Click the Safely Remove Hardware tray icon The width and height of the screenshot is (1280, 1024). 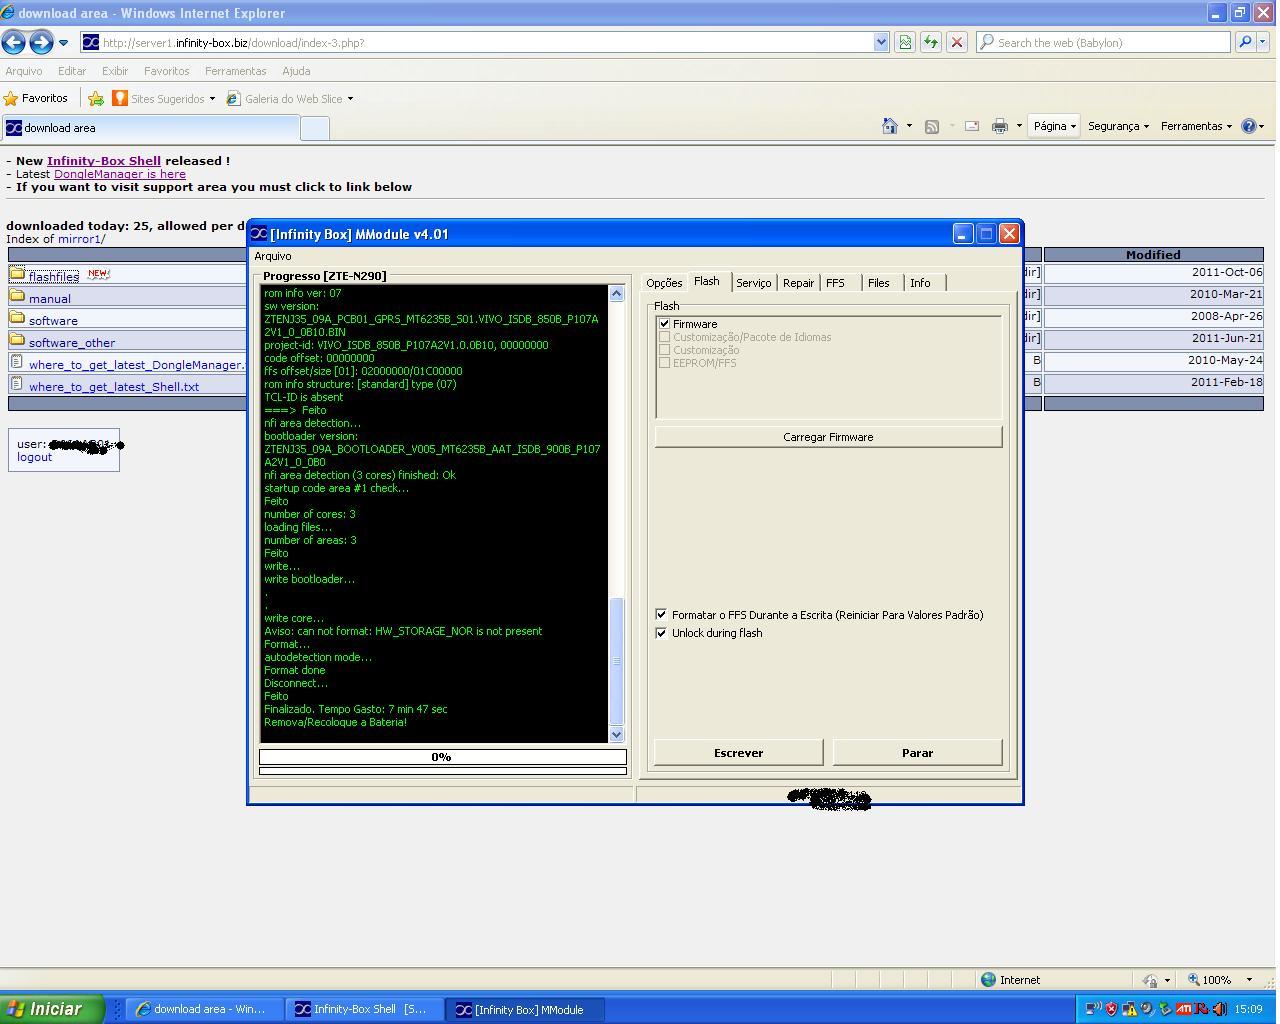(x=1165, y=1009)
